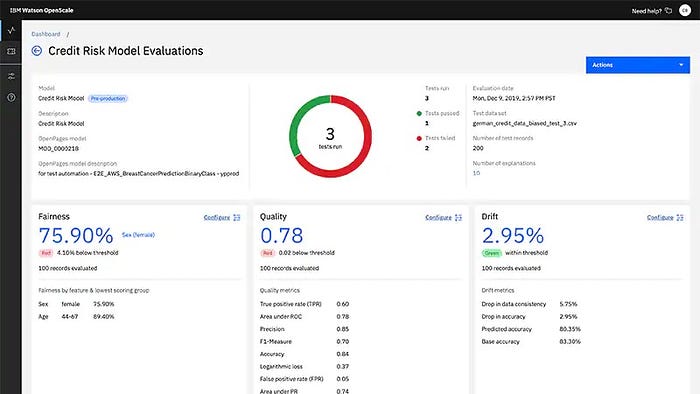The width and height of the screenshot is (700, 394).
Task: Open number of explanations link 10
Action: point(476,173)
